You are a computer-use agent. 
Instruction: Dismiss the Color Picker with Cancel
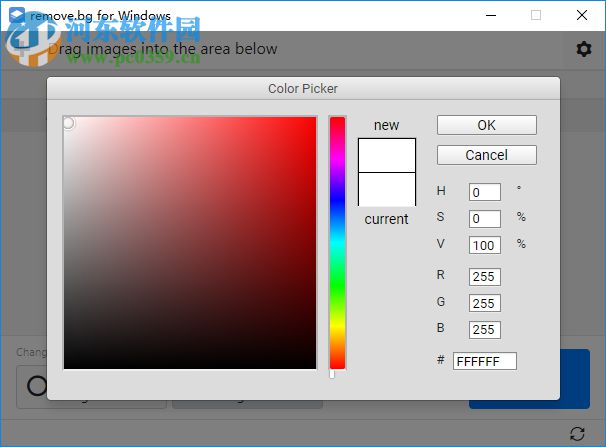(487, 155)
